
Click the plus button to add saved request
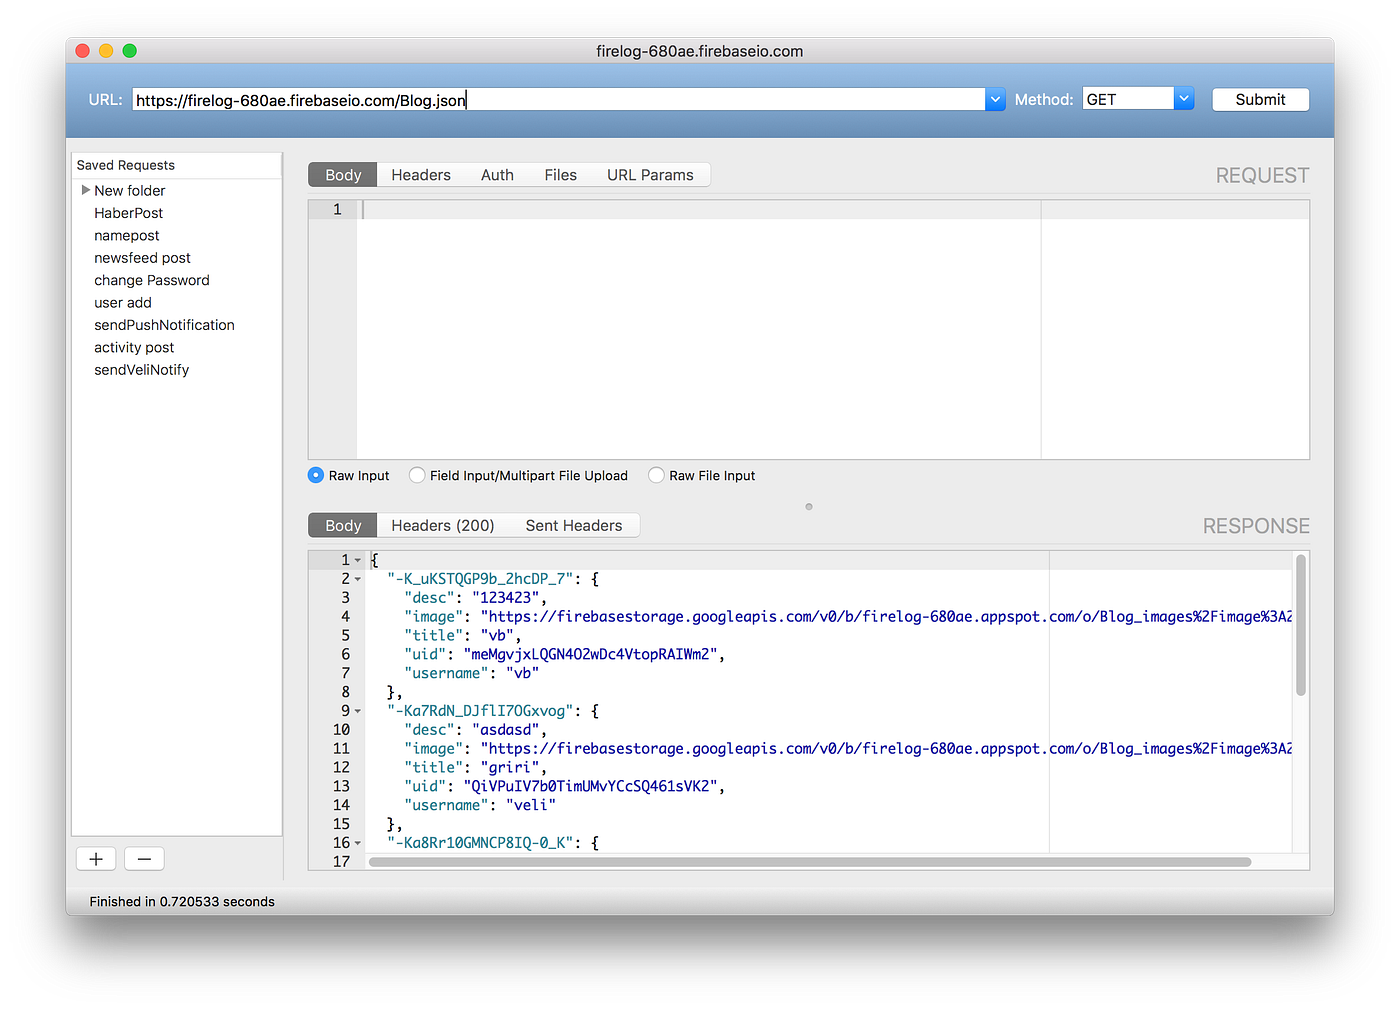pos(96,859)
